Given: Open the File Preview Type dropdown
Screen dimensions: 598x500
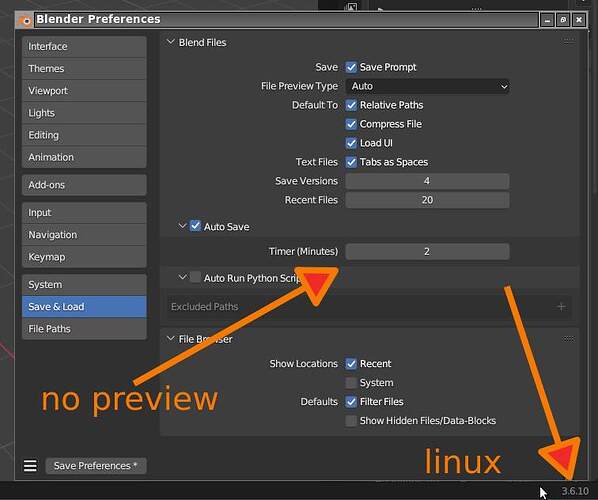Looking at the screenshot, I should 427,86.
